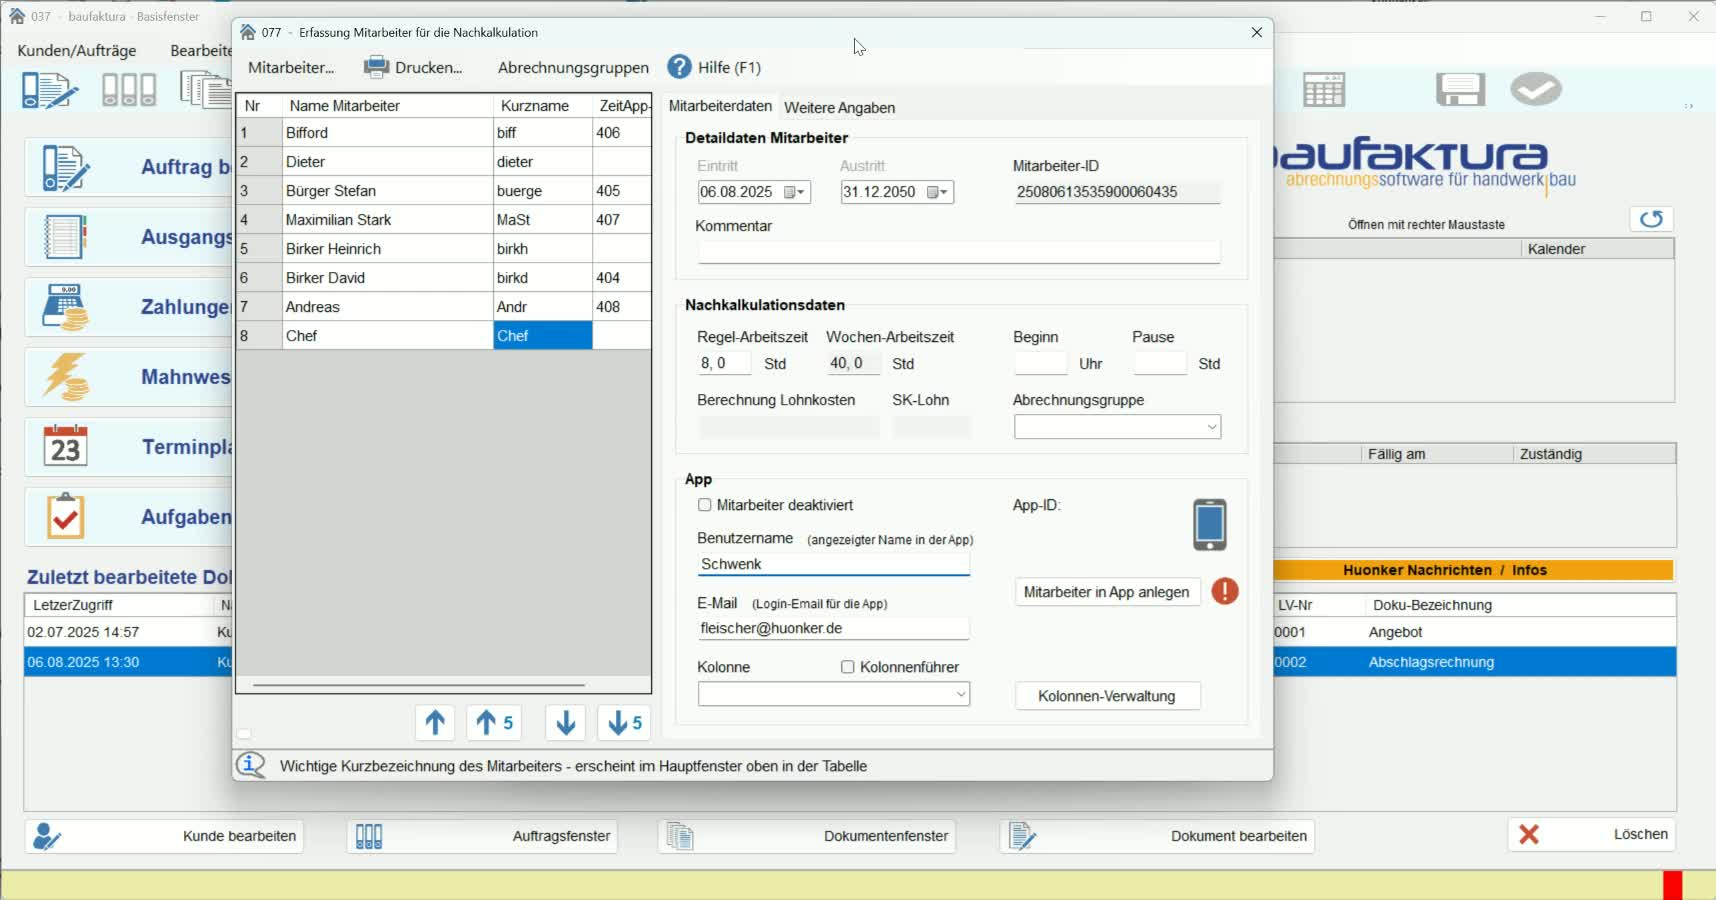Enable Mitarbeiter deaktiviert checkbox
Image resolution: width=1716 pixels, height=900 pixels.
point(705,505)
